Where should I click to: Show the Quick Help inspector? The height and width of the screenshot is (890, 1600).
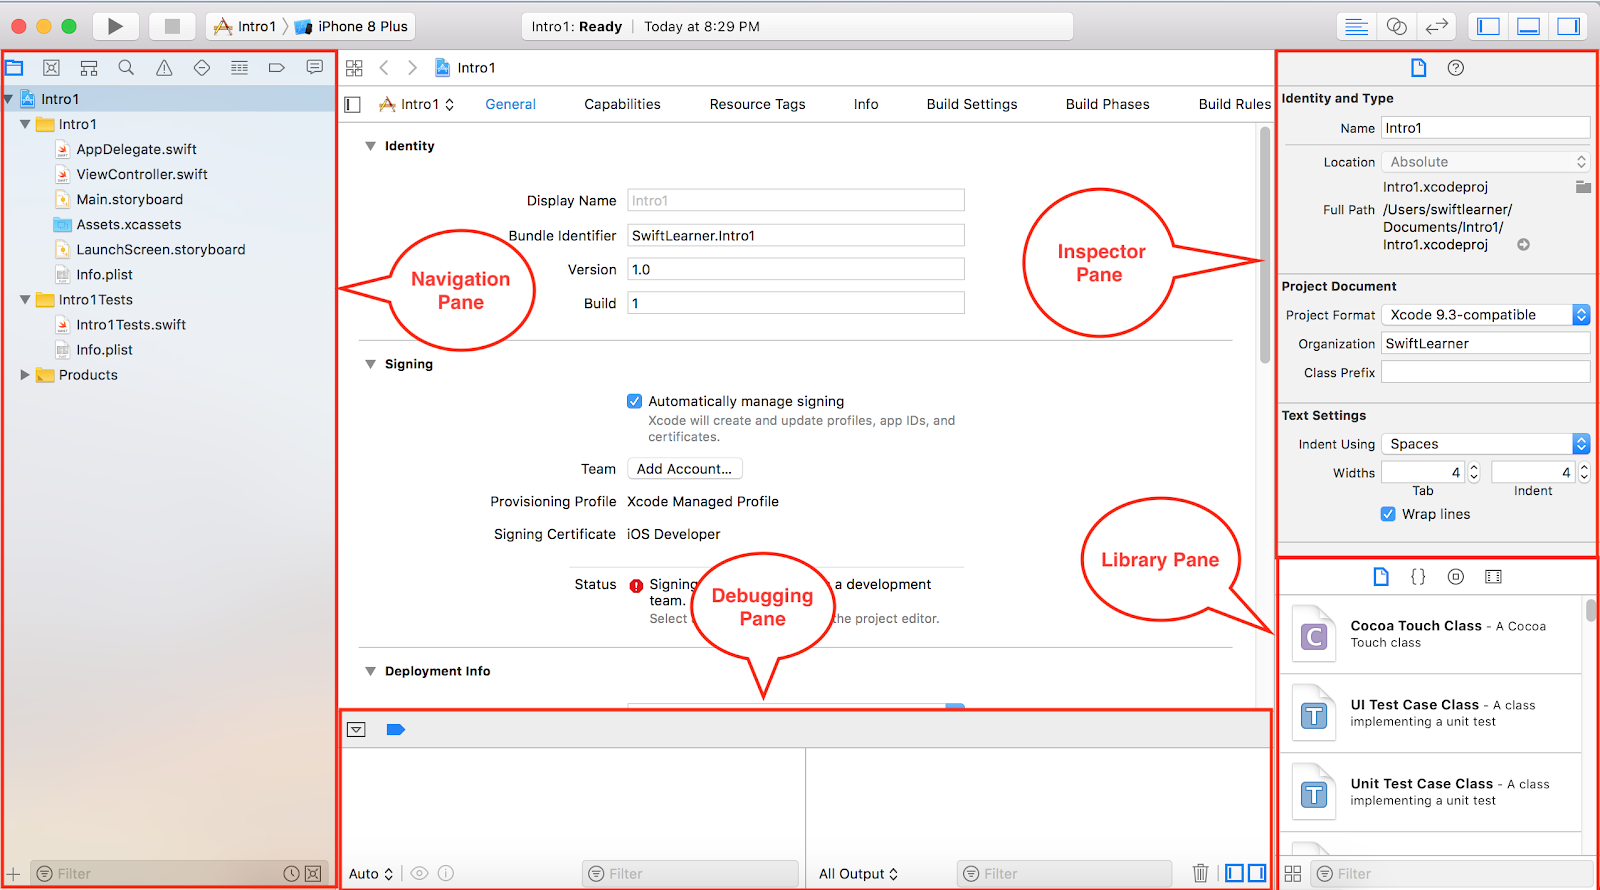point(1456,68)
